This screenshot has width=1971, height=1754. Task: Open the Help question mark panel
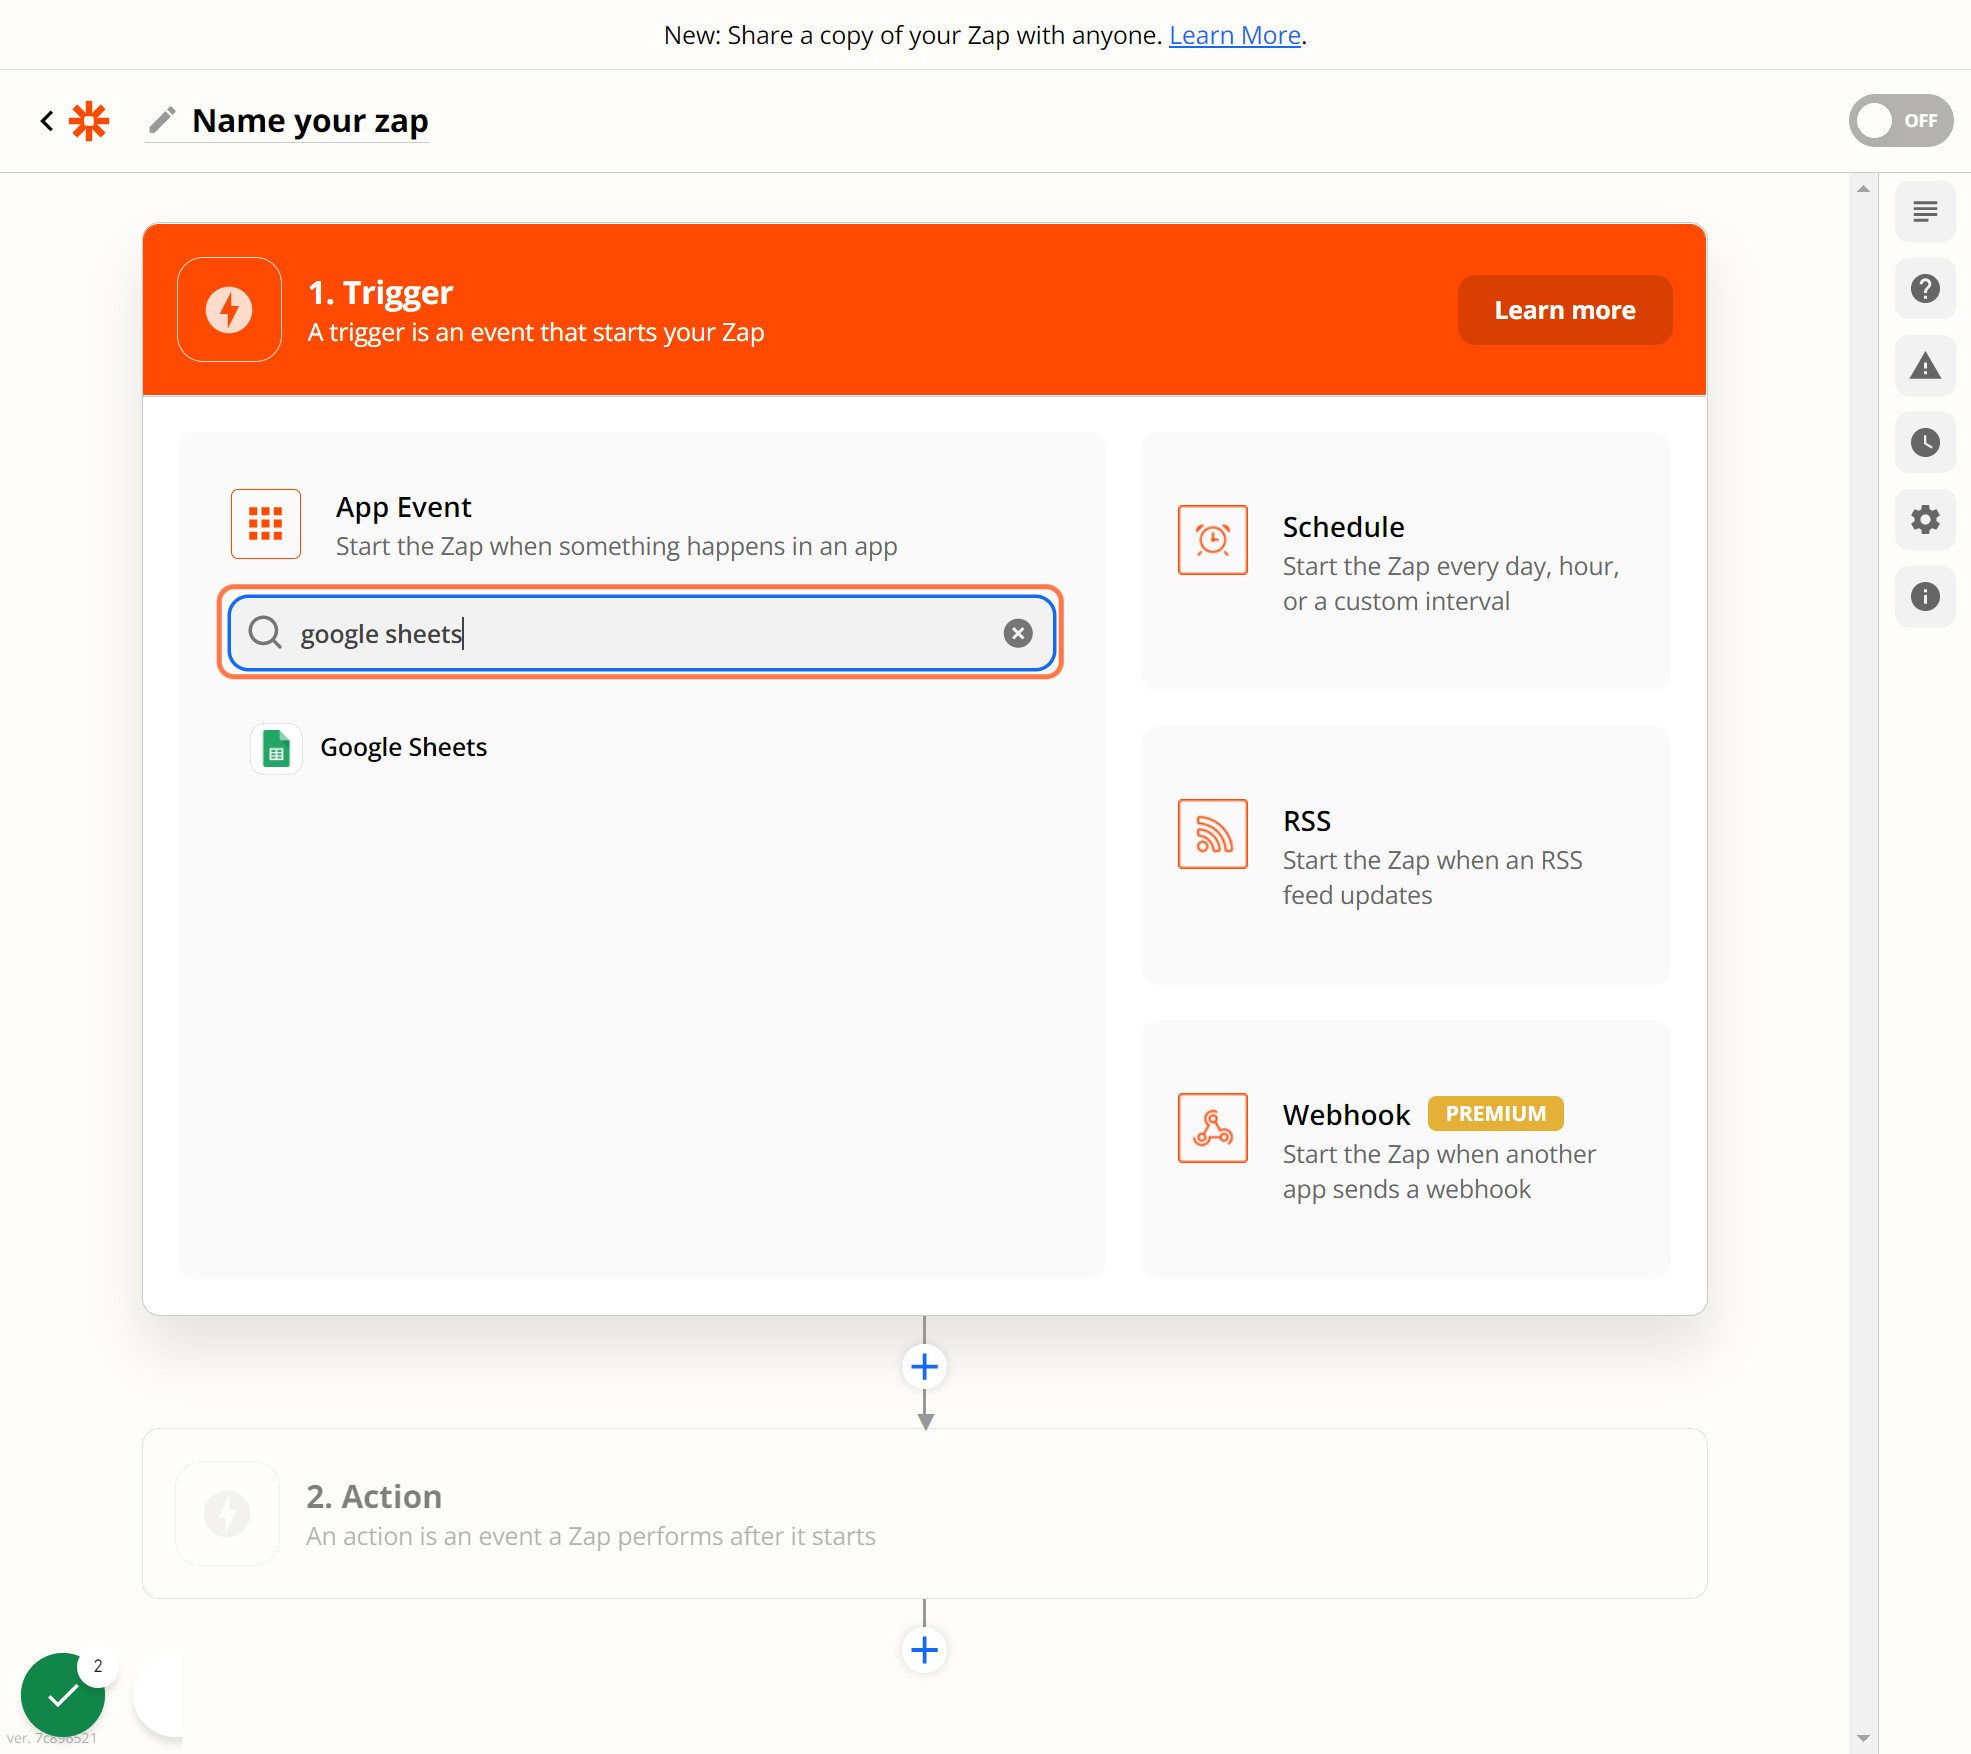tap(1925, 289)
